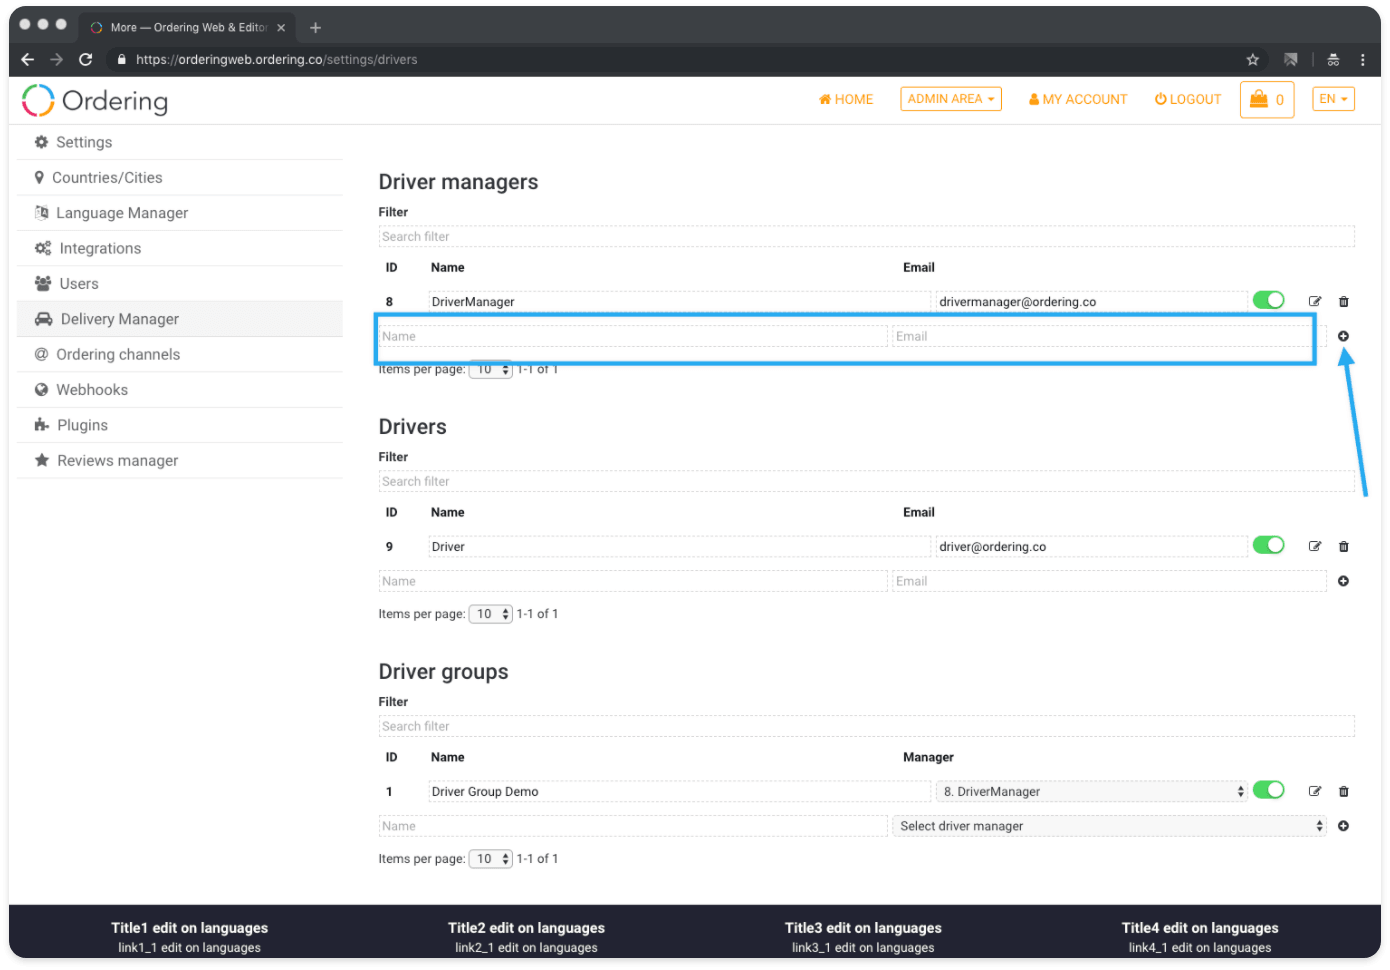
Task: Click new driver Name field
Action: coord(633,581)
